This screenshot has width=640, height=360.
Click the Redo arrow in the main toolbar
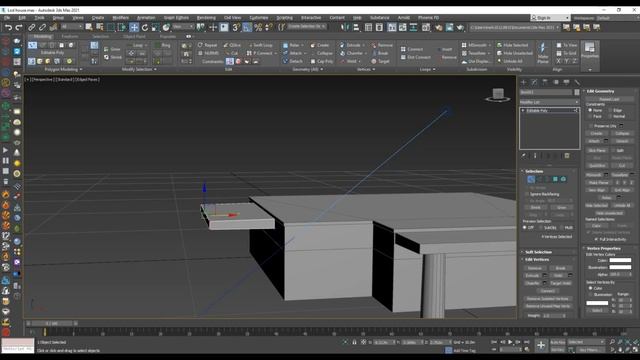pos(19,27)
